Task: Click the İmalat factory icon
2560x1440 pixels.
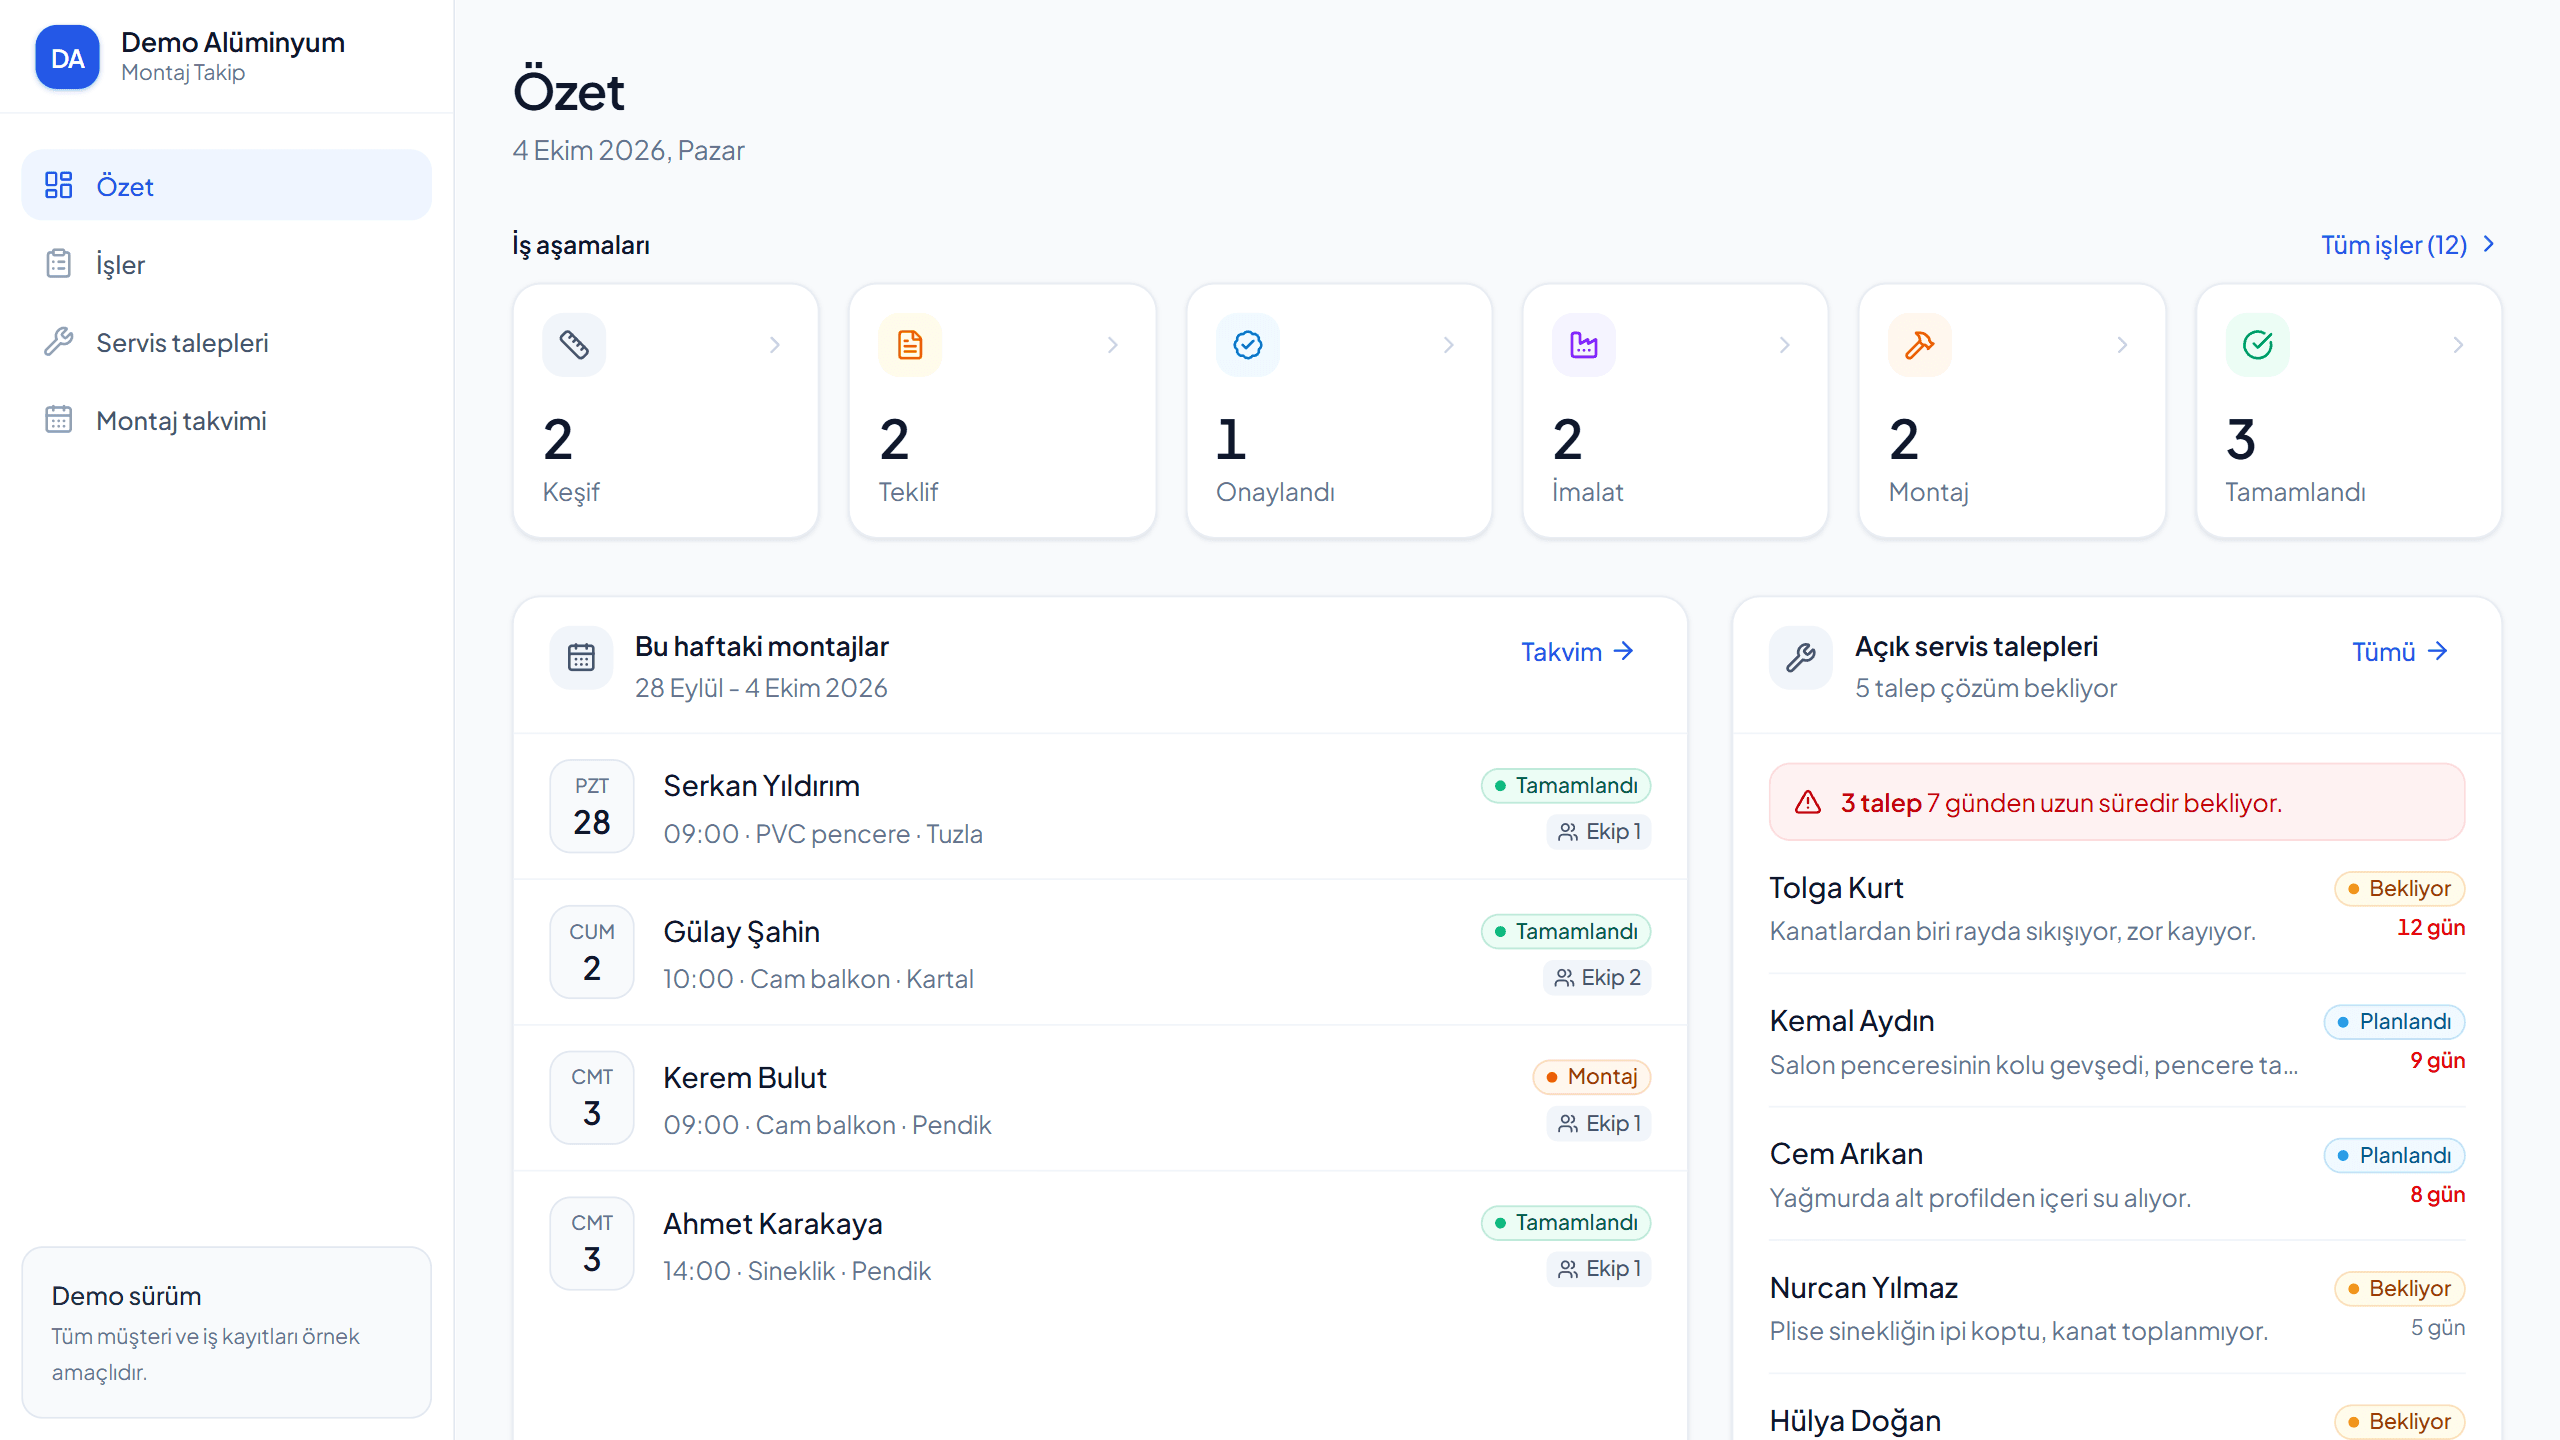Action: click(1584, 345)
